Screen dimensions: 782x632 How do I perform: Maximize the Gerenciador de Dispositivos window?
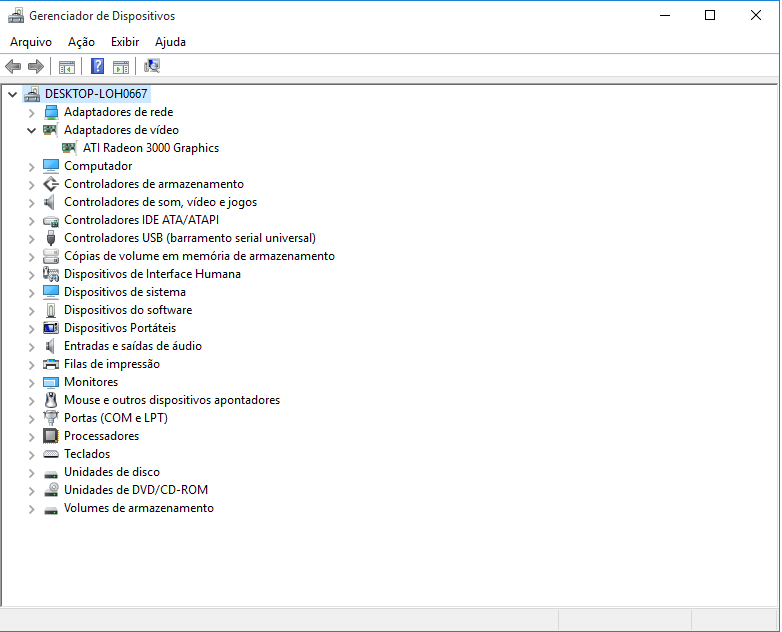tap(710, 15)
